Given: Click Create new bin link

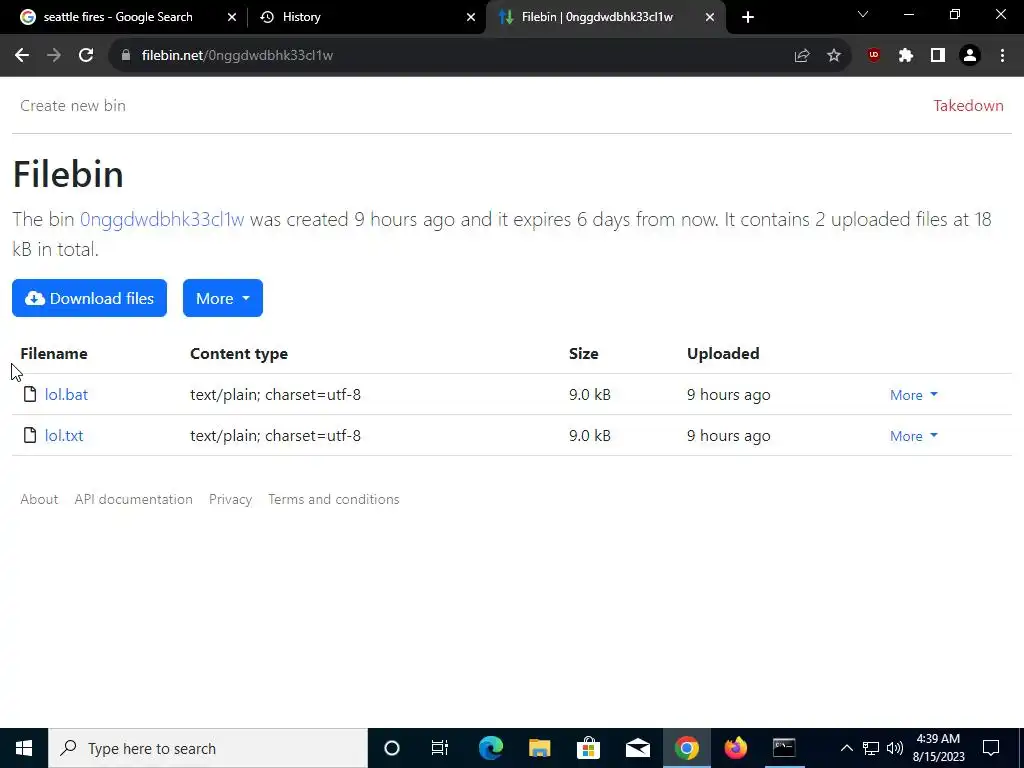Looking at the screenshot, I should coord(72,106).
